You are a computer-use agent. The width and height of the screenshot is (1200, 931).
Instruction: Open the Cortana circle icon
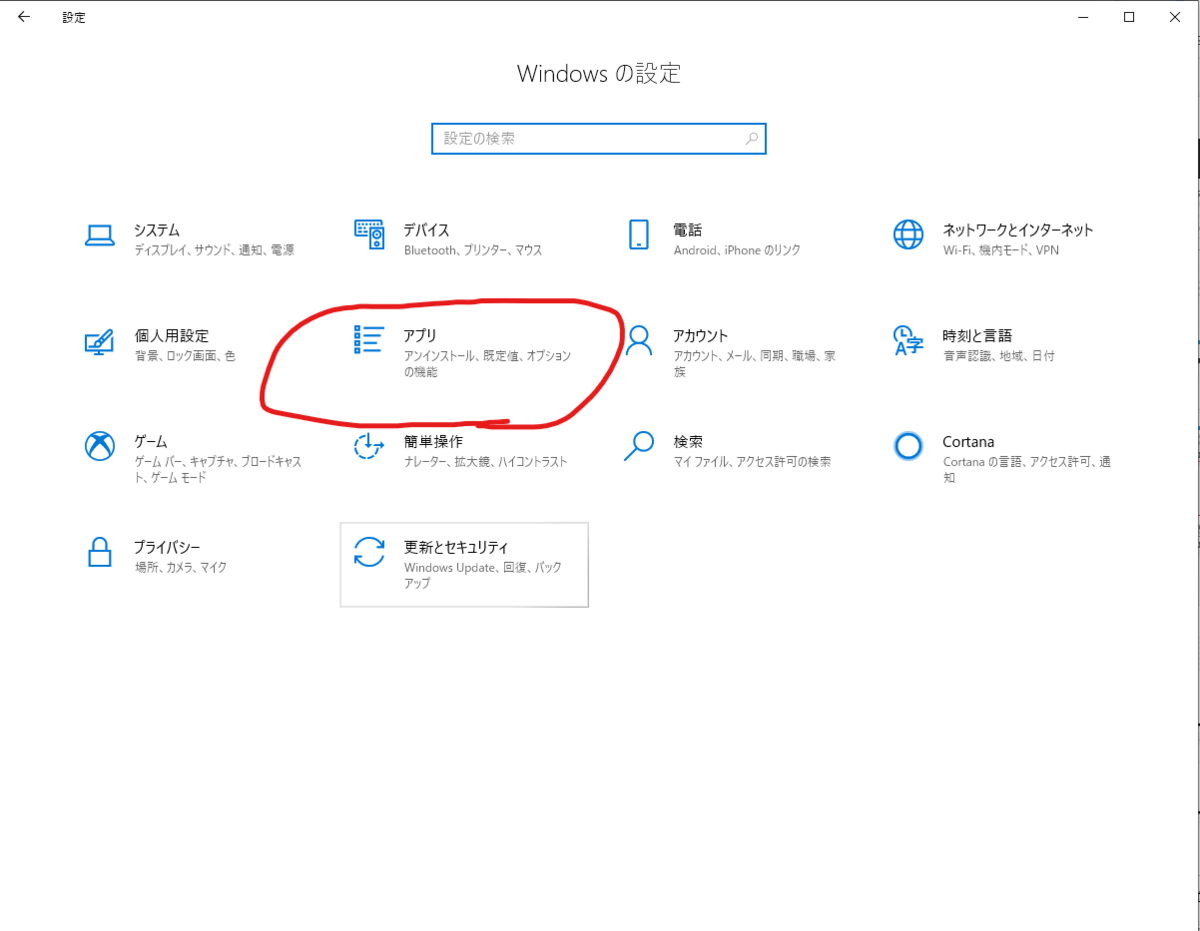pyautogui.click(x=908, y=446)
